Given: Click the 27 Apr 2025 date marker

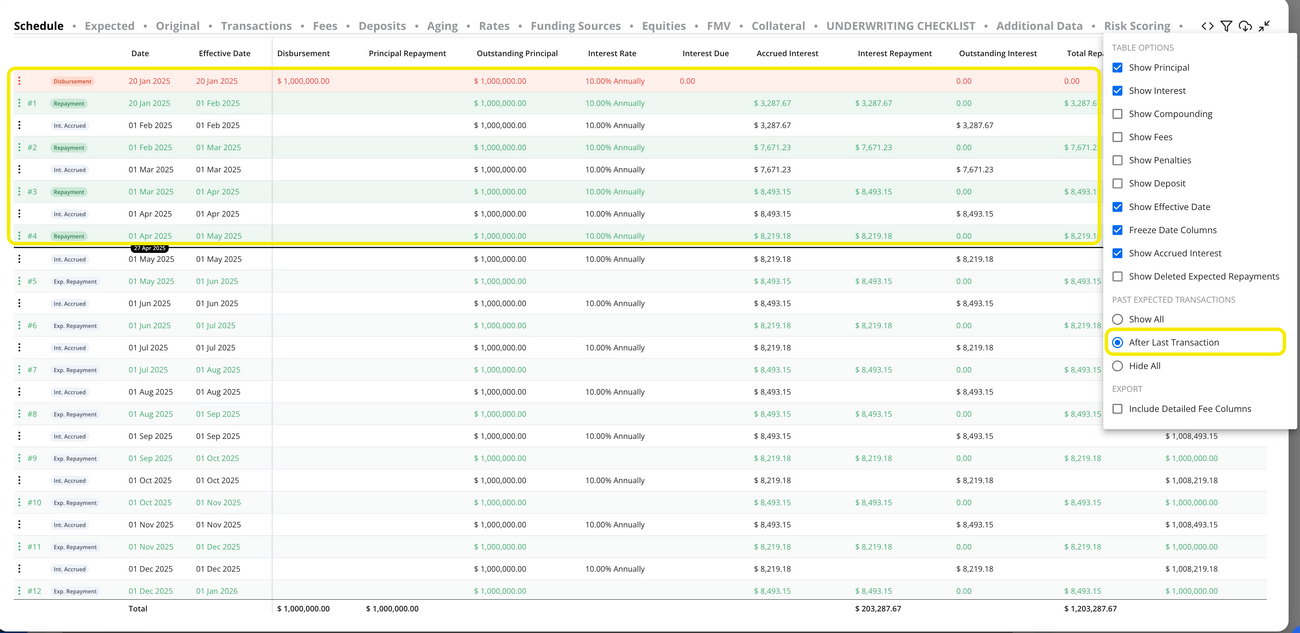Looking at the screenshot, I should point(150,247).
